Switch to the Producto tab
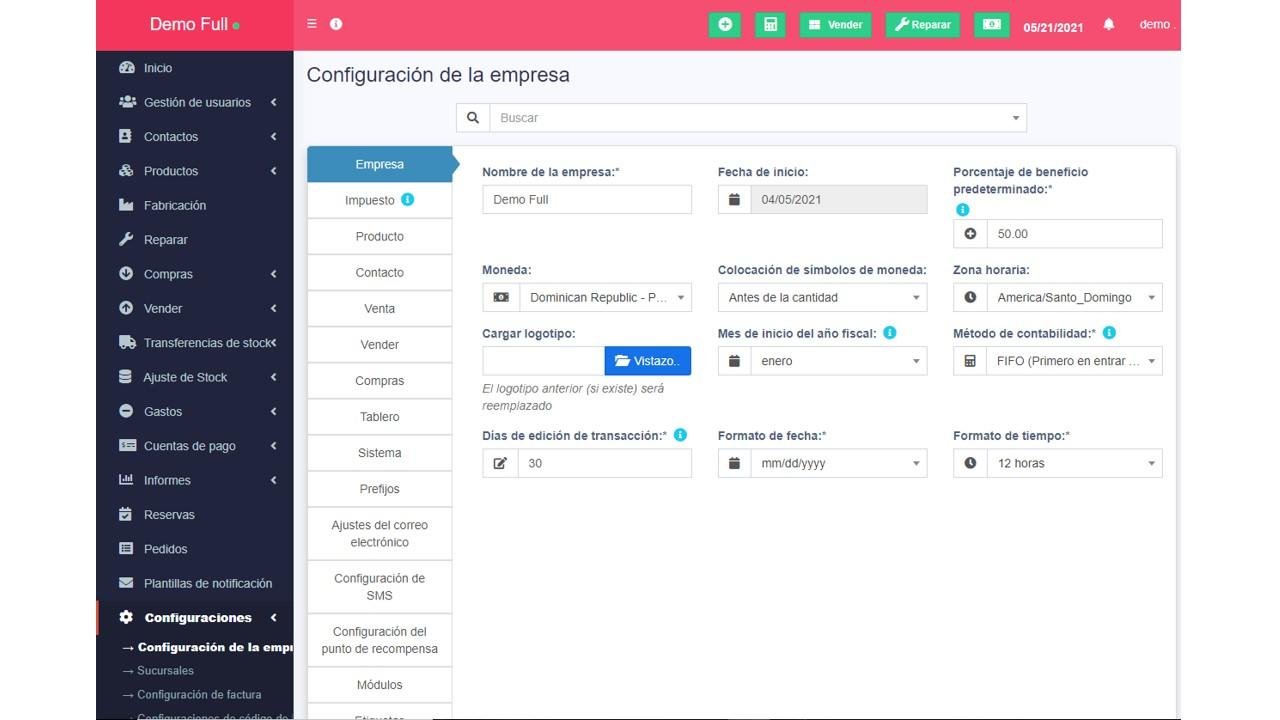 point(380,237)
